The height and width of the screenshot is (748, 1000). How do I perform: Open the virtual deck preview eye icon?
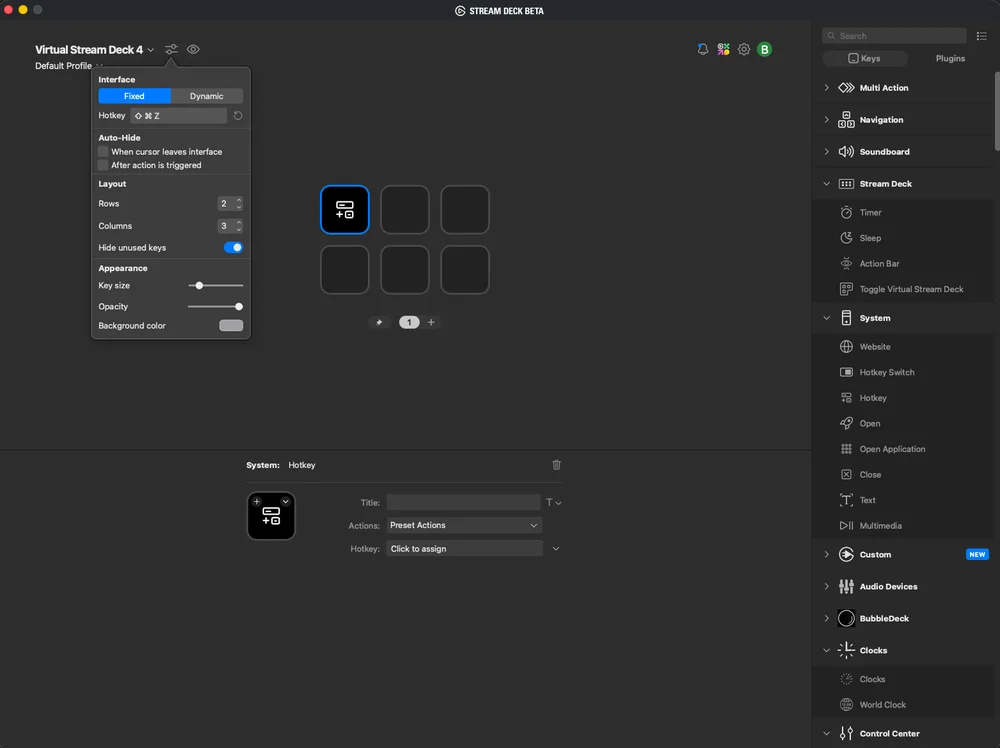click(x=193, y=49)
